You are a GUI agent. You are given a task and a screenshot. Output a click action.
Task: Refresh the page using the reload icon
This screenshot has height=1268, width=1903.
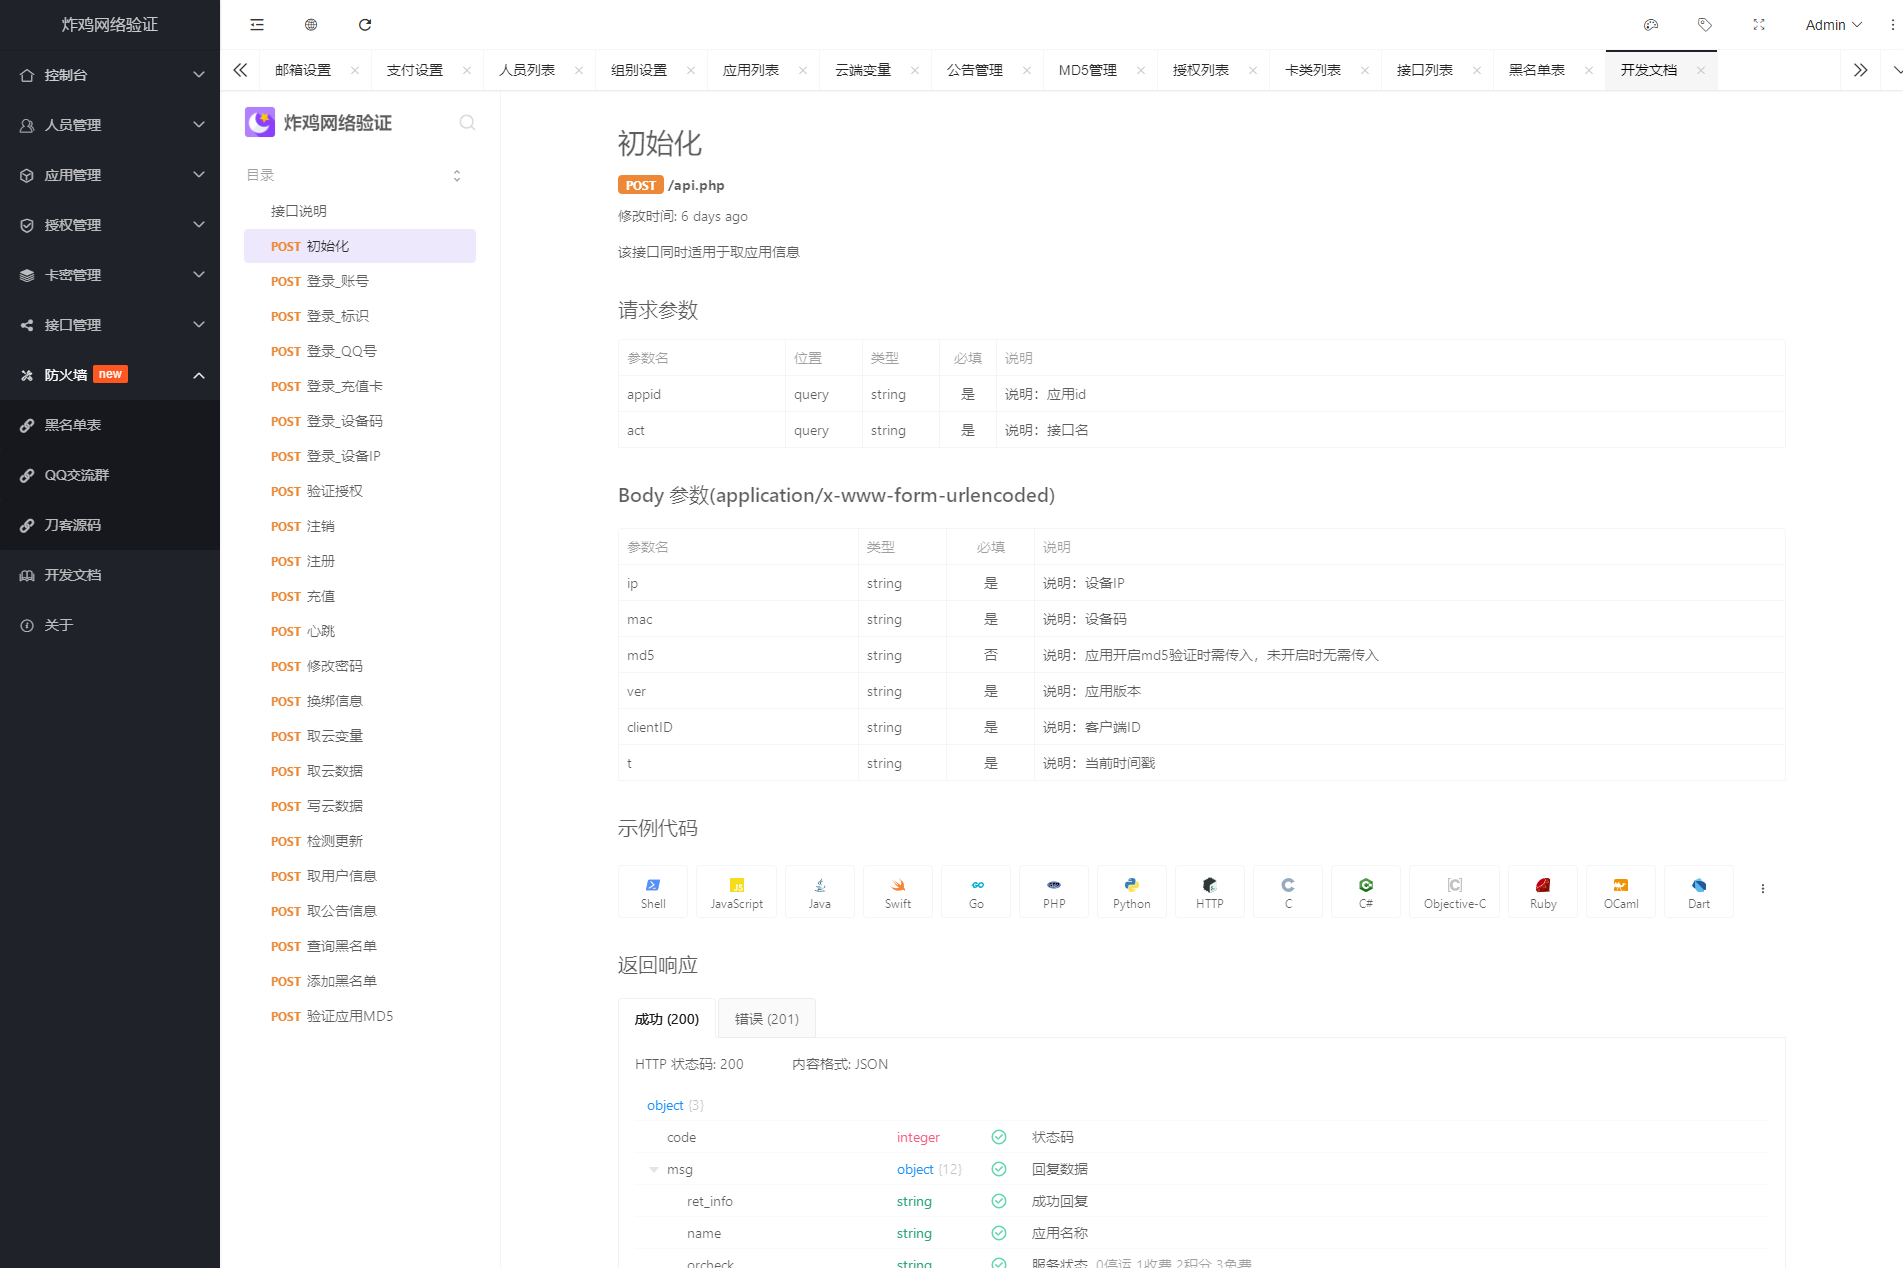[365, 24]
